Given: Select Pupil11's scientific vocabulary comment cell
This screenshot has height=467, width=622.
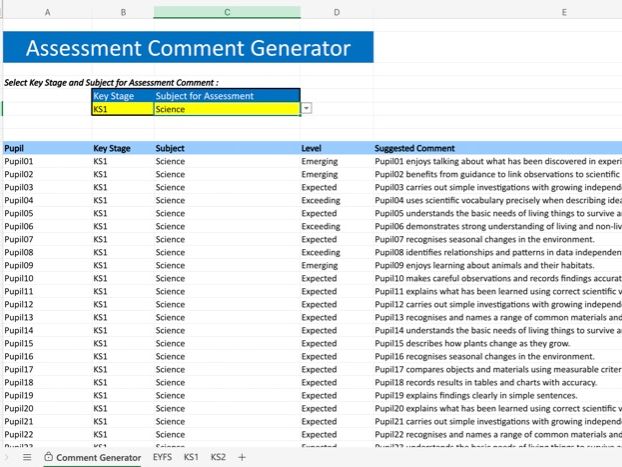Looking at the screenshot, I should pyautogui.click(x=497, y=291).
